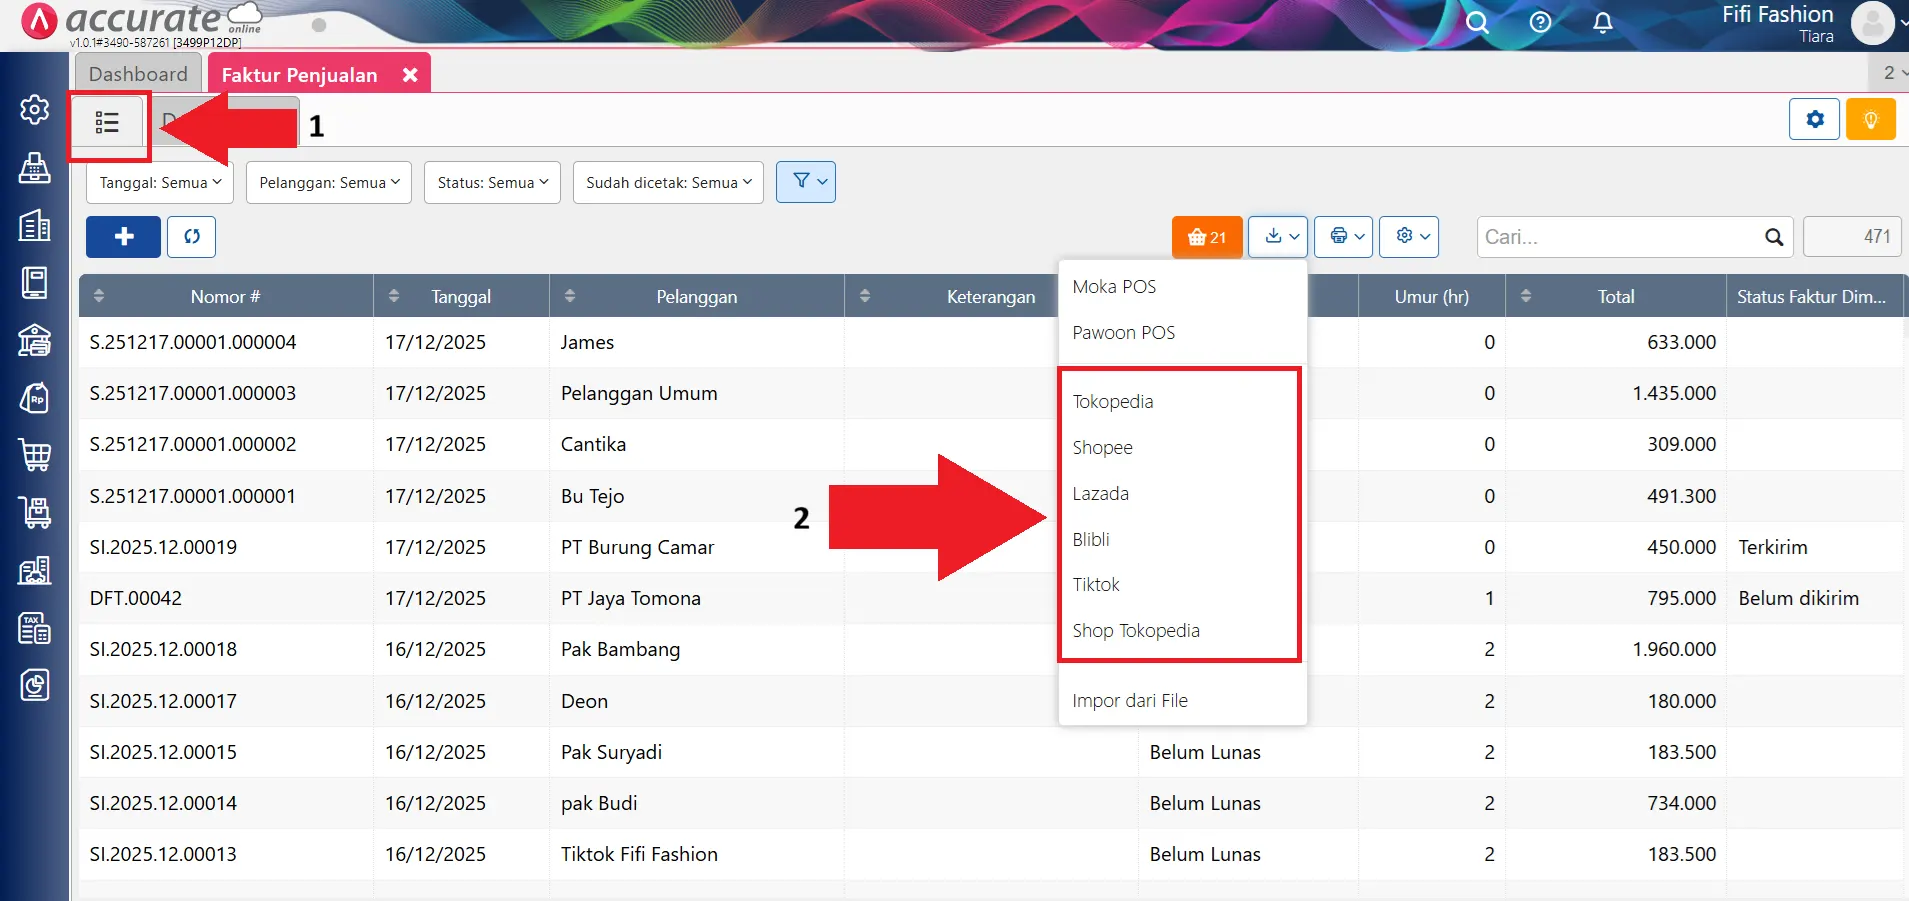Open the Sudah dicetak: Semua dropdown
This screenshot has height=901, width=1909.
(668, 183)
